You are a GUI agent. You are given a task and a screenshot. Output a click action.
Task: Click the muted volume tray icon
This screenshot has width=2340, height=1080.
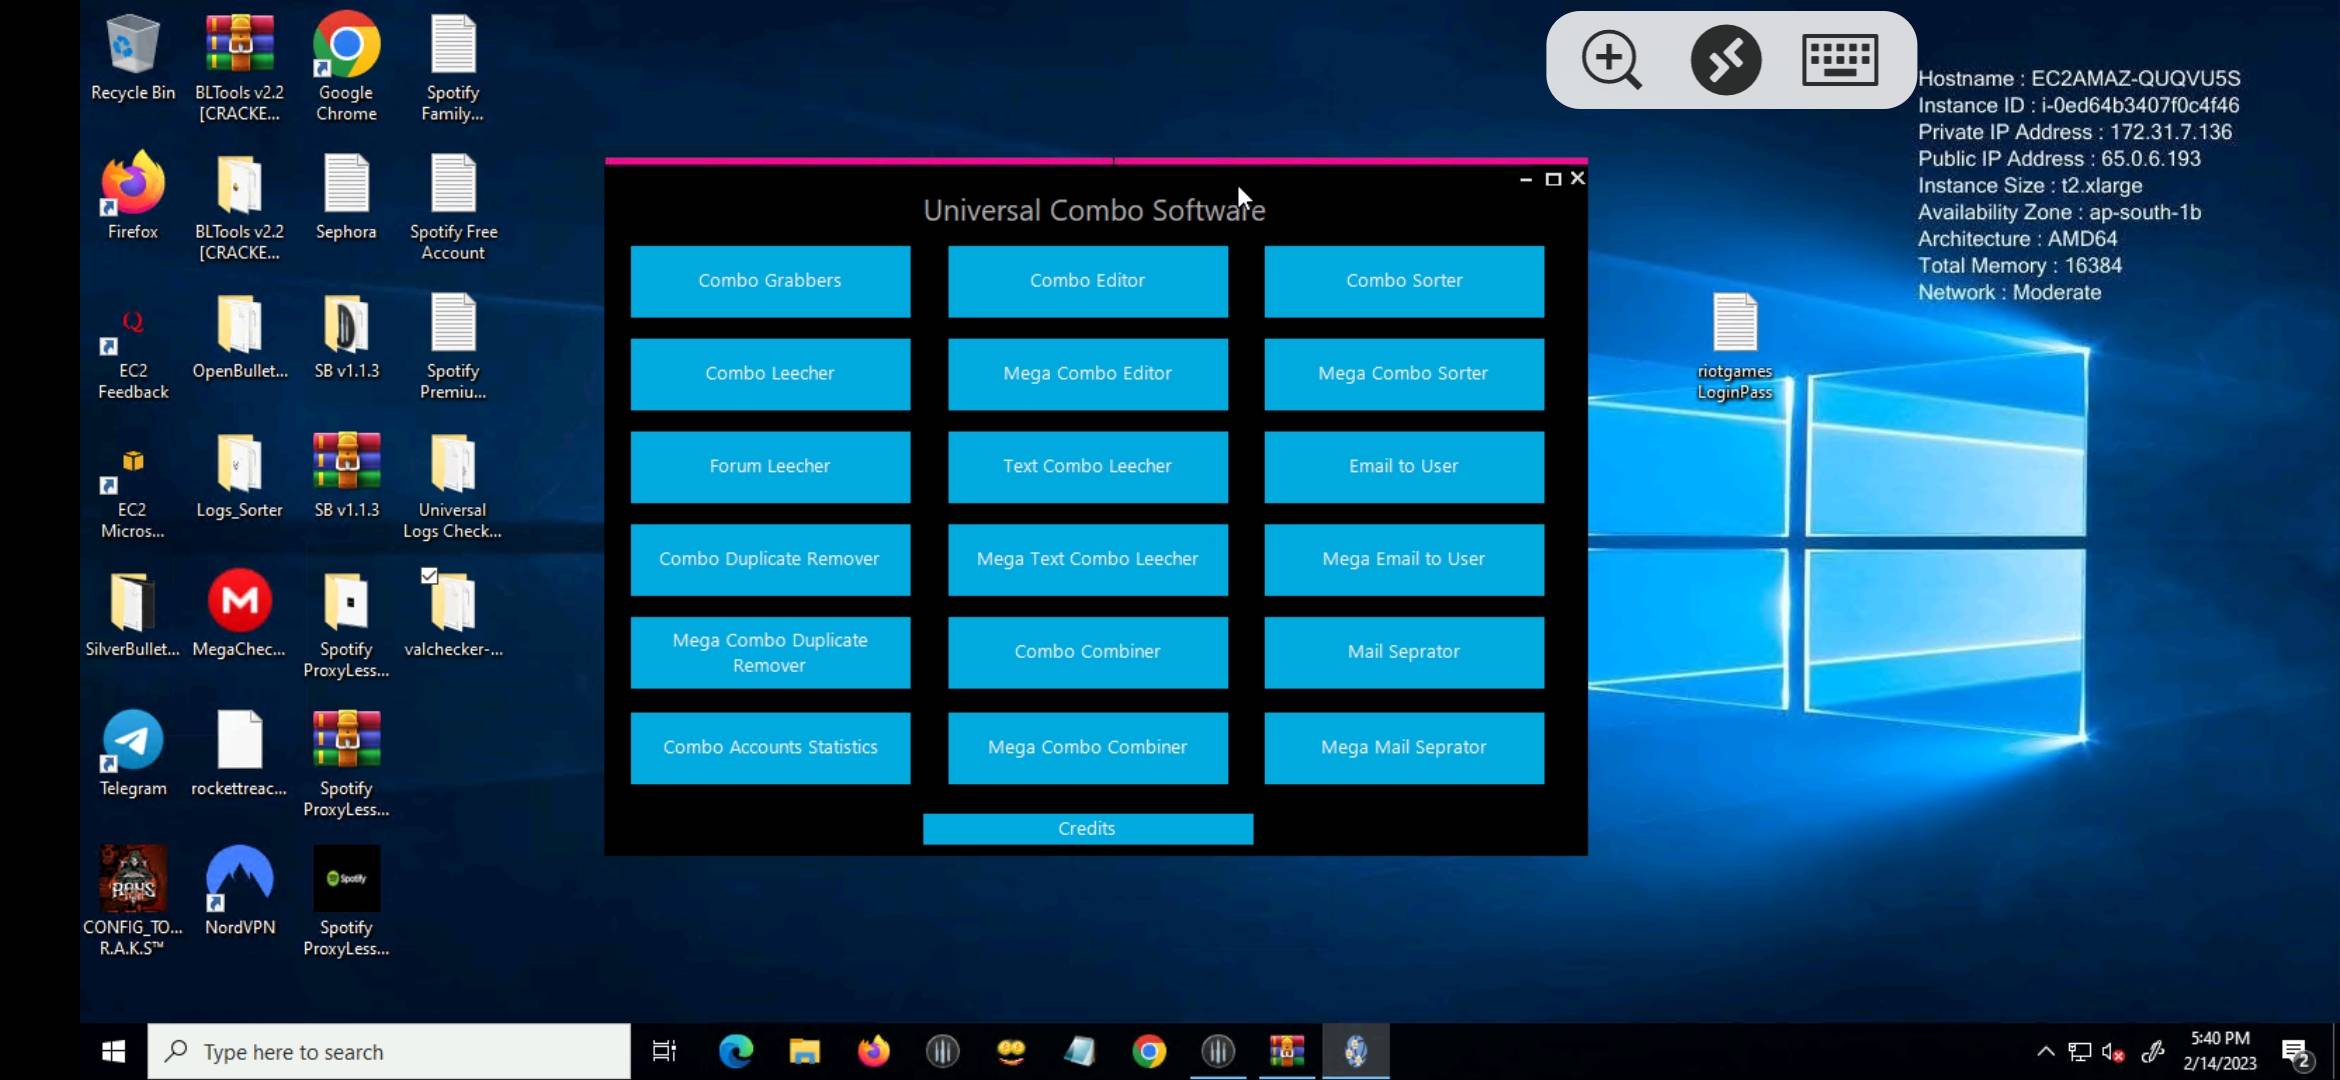tap(2112, 1052)
